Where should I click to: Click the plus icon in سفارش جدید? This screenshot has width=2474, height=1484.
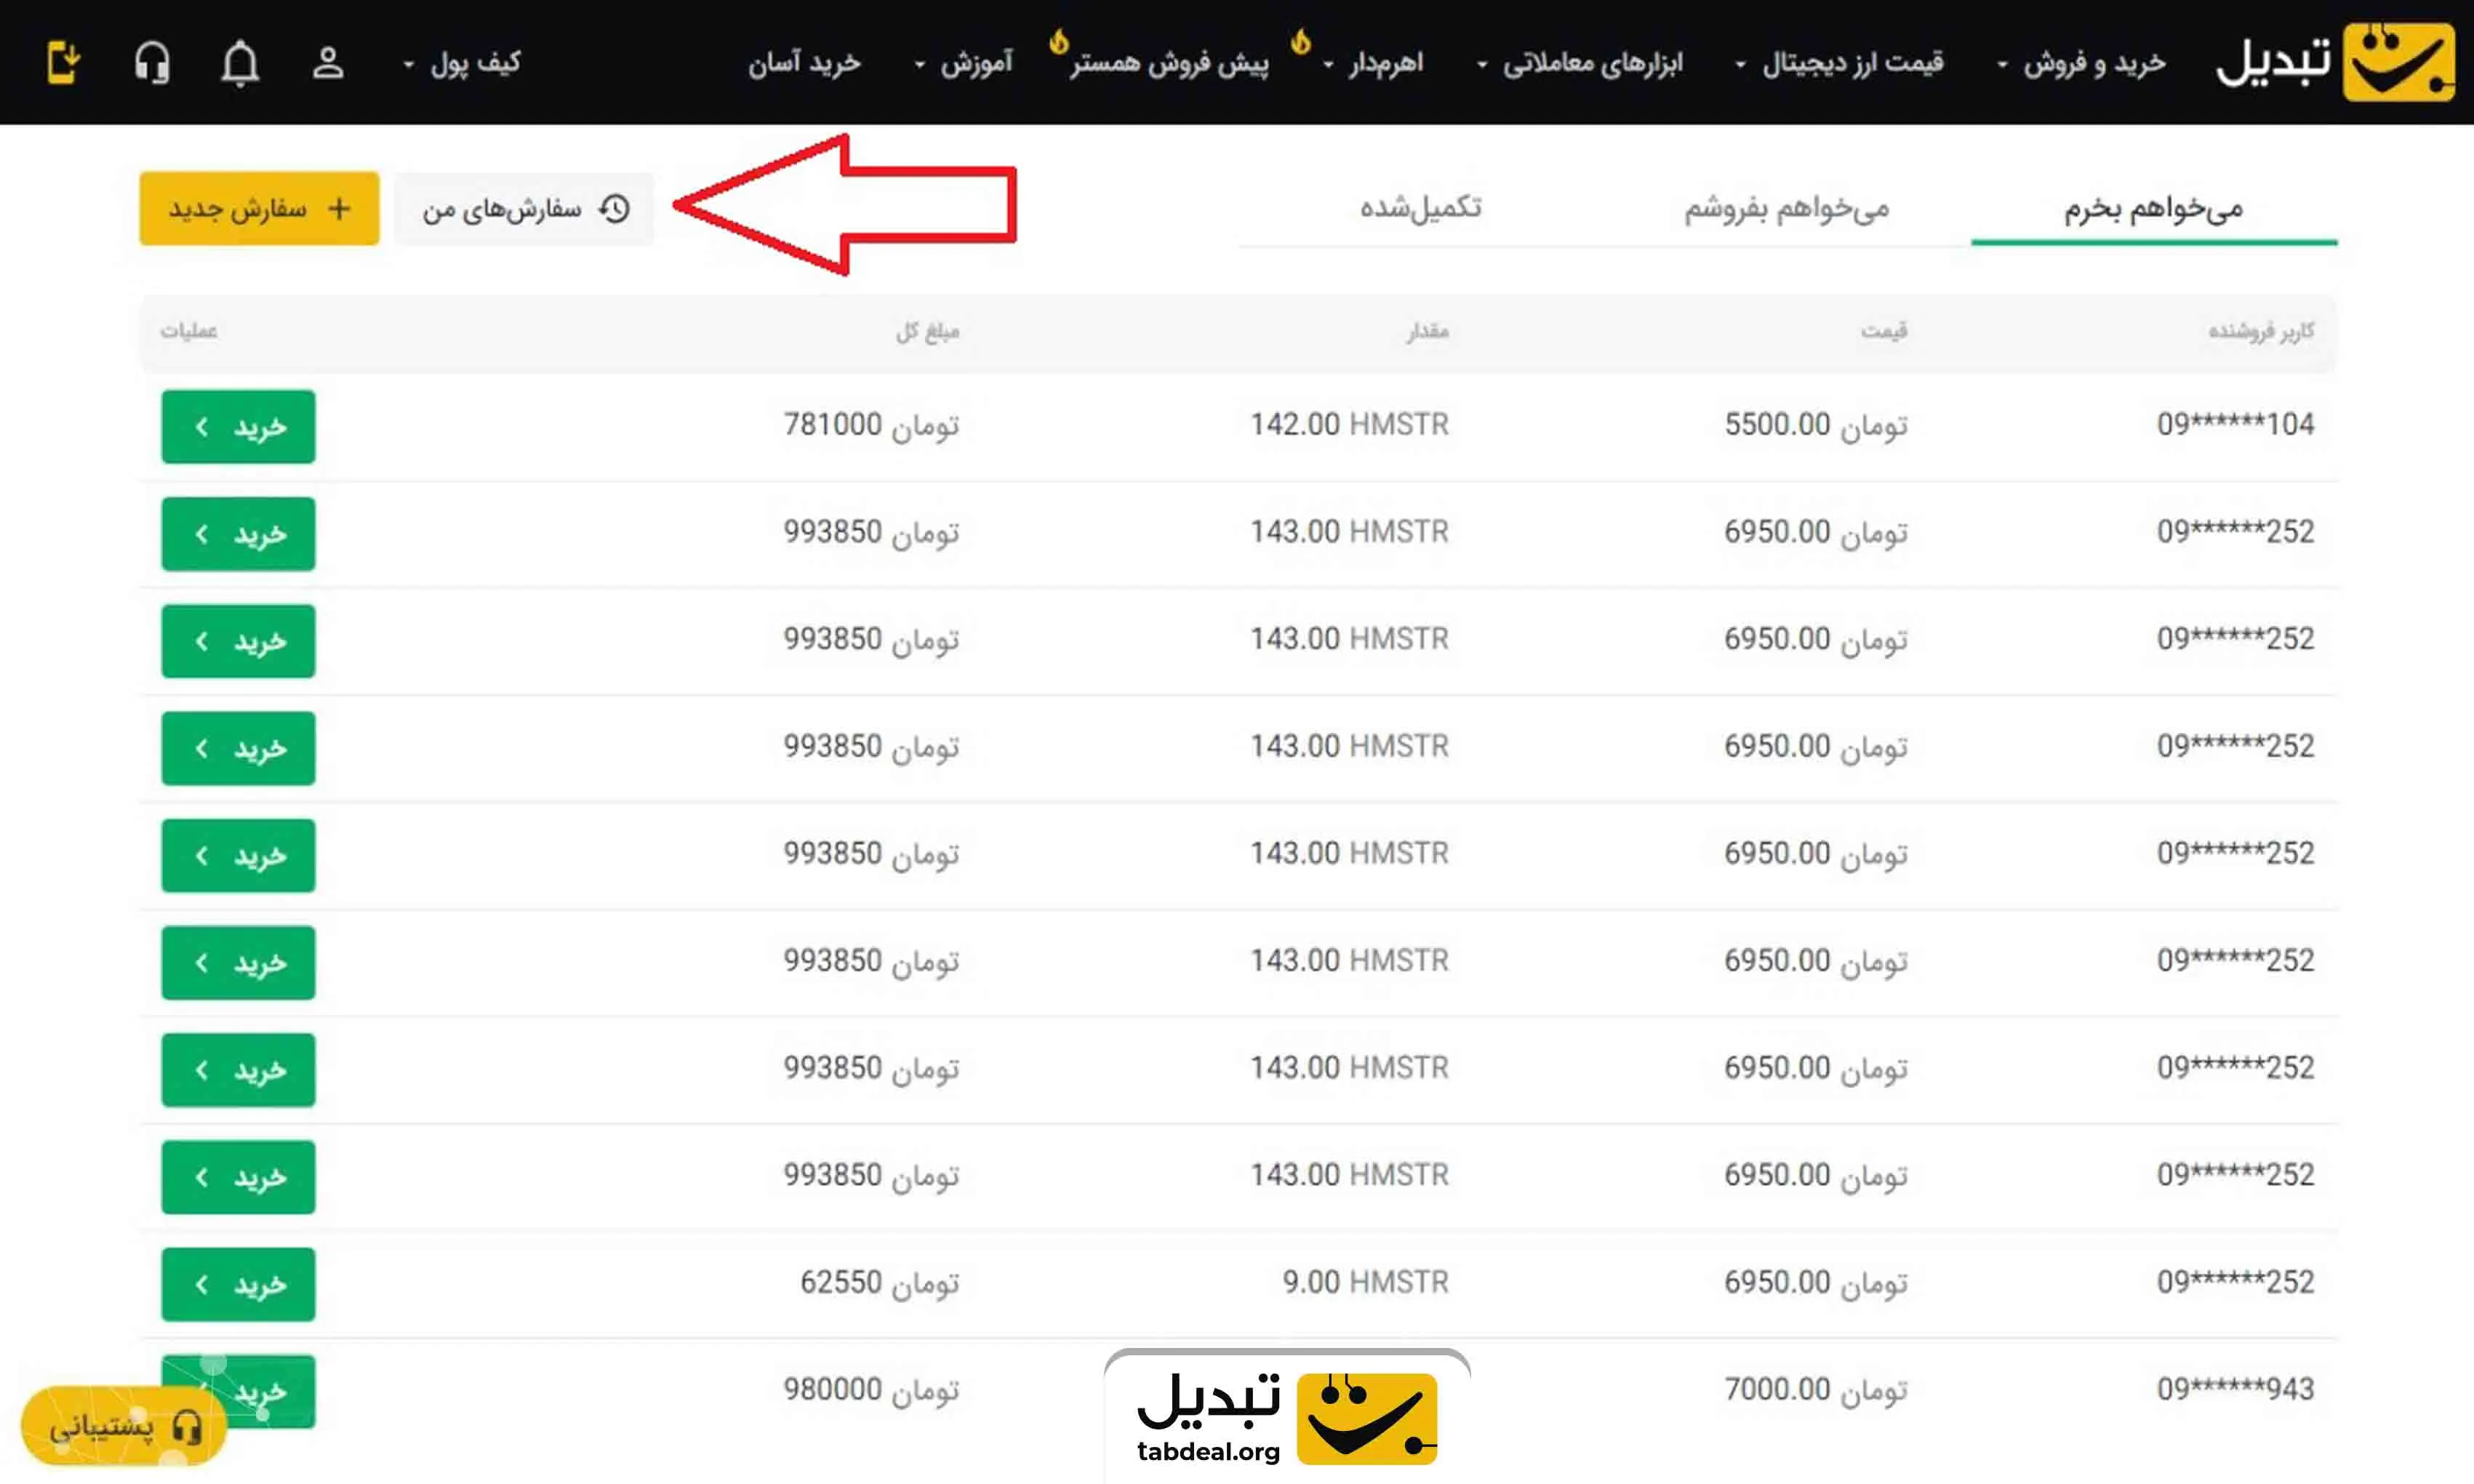pyautogui.click(x=339, y=208)
